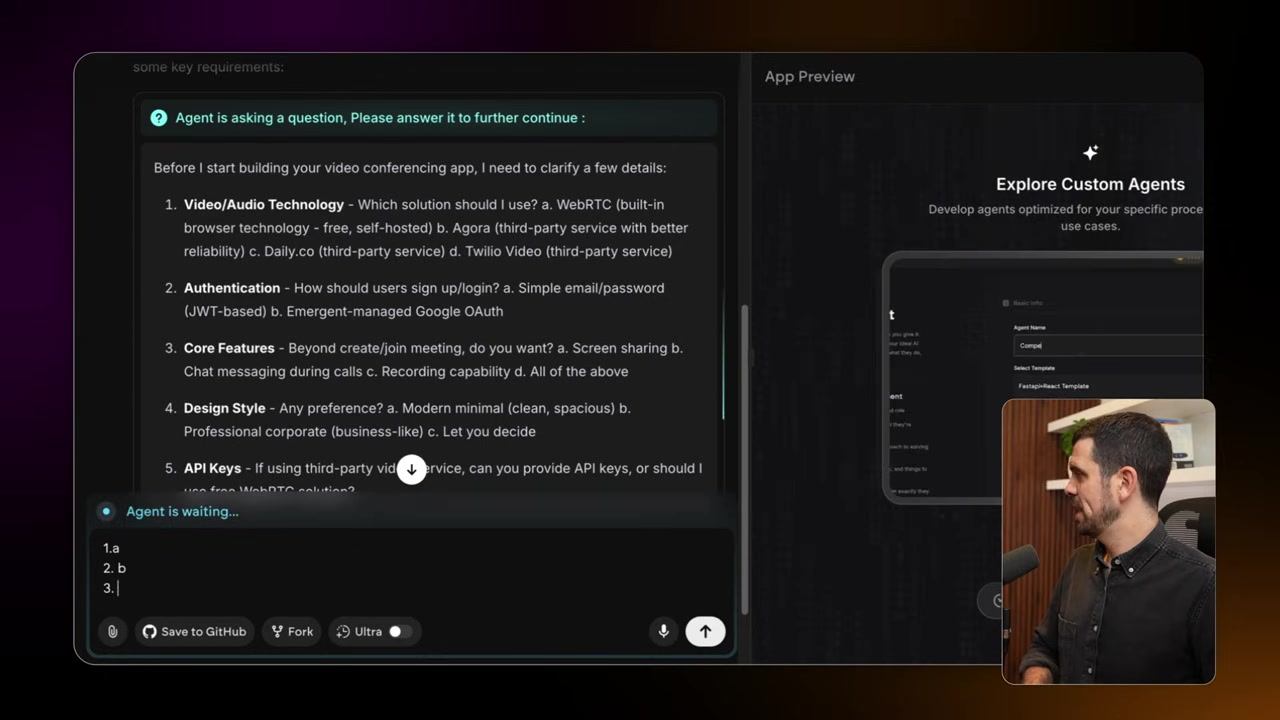The height and width of the screenshot is (720, 1280).
Task: Click the round clock button under the preview
Action: coord(995,600)
